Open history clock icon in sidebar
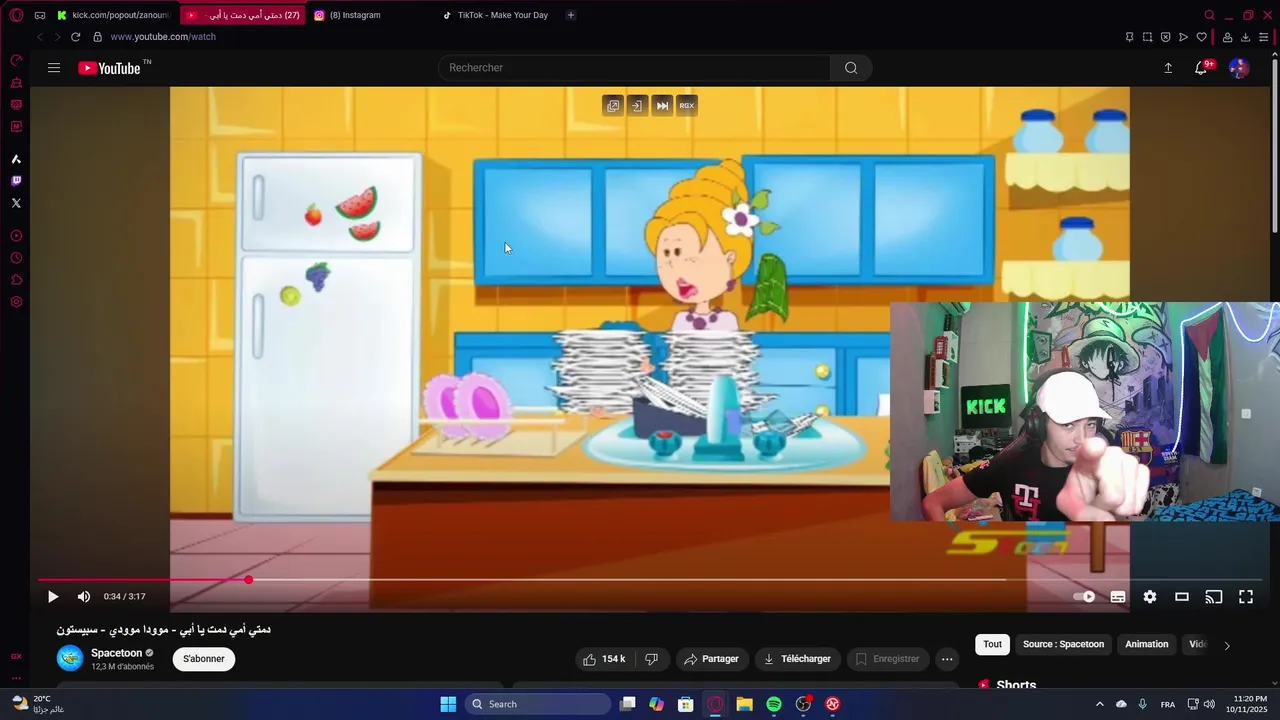Viewport: 1280px width, 720px height. click(16, 258)
